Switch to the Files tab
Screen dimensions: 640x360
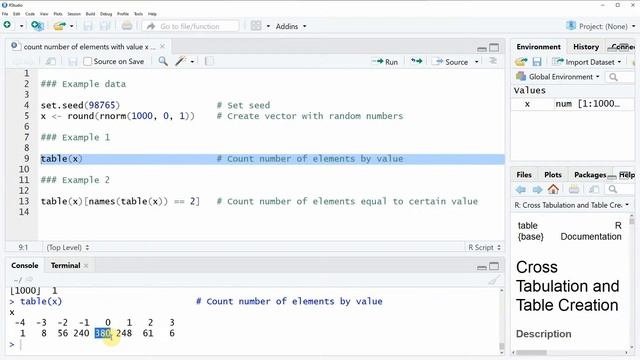(x=524, y=175)
